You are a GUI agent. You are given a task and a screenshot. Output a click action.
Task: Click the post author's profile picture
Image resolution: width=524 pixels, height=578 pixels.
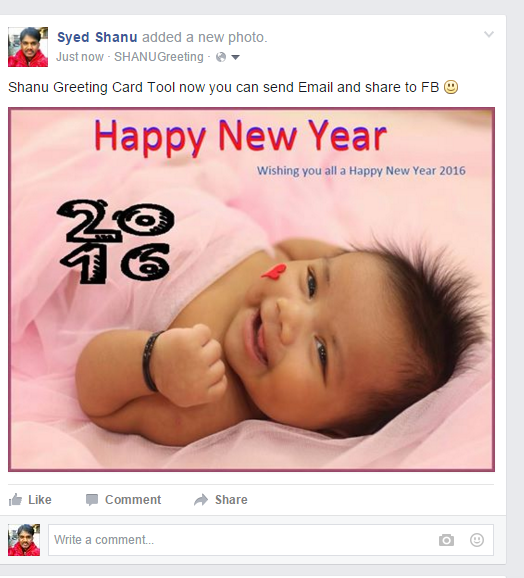pyautogui.click(x=28, y=47)
